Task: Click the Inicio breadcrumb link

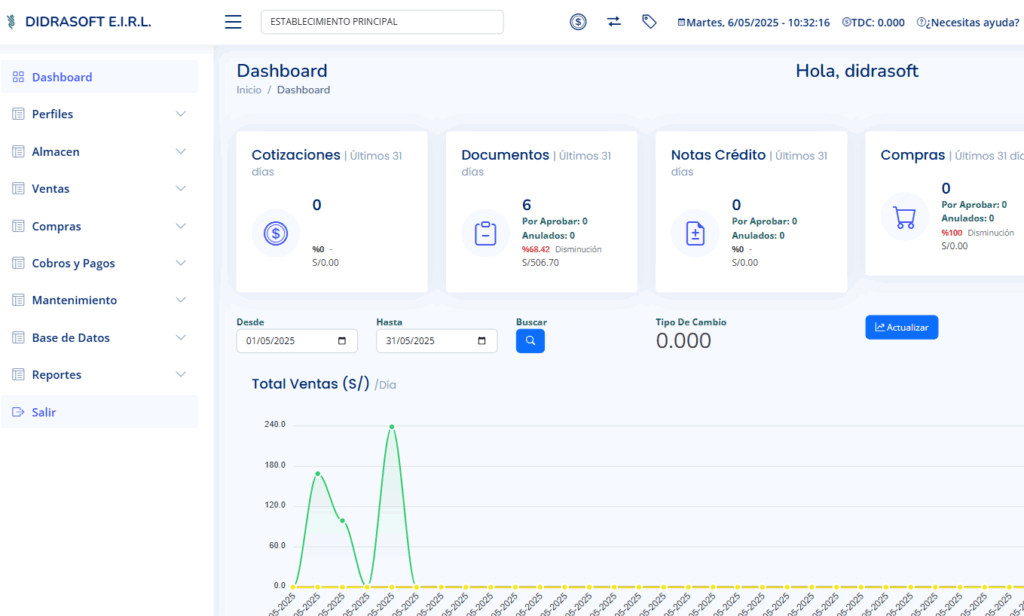Action: tap(249, 90)
